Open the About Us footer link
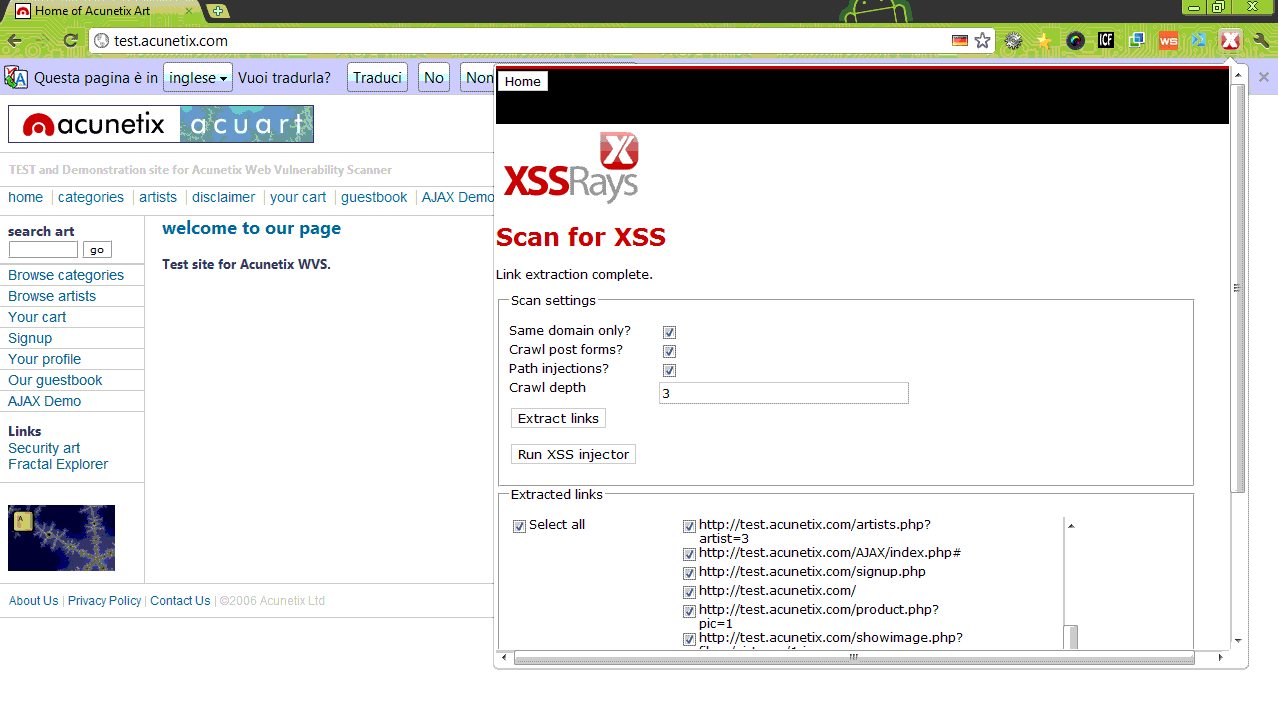This screenshot has height=707, width=1278. 33,601
